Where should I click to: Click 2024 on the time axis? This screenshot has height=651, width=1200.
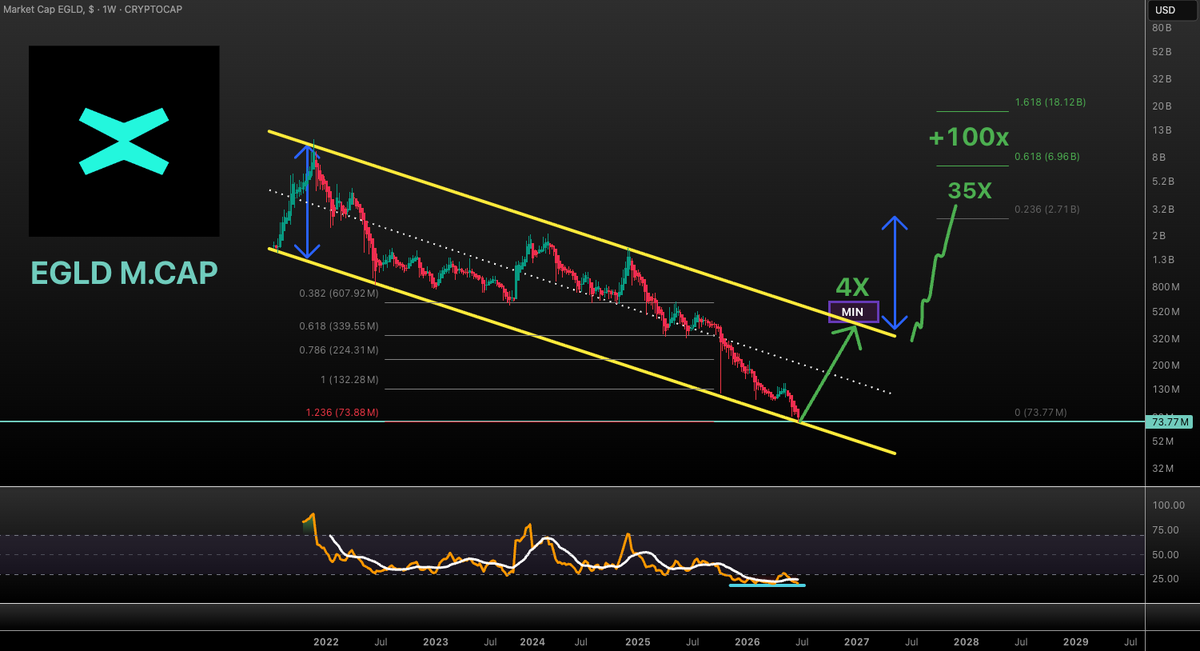click(532, 640)
